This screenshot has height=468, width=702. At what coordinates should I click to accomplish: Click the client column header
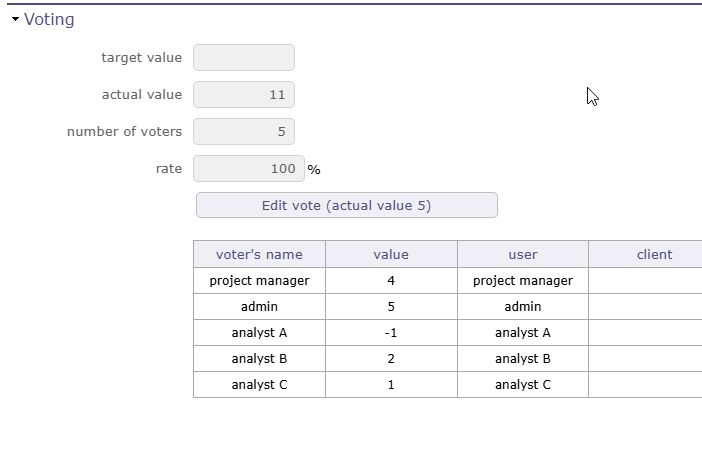[654, 254]
